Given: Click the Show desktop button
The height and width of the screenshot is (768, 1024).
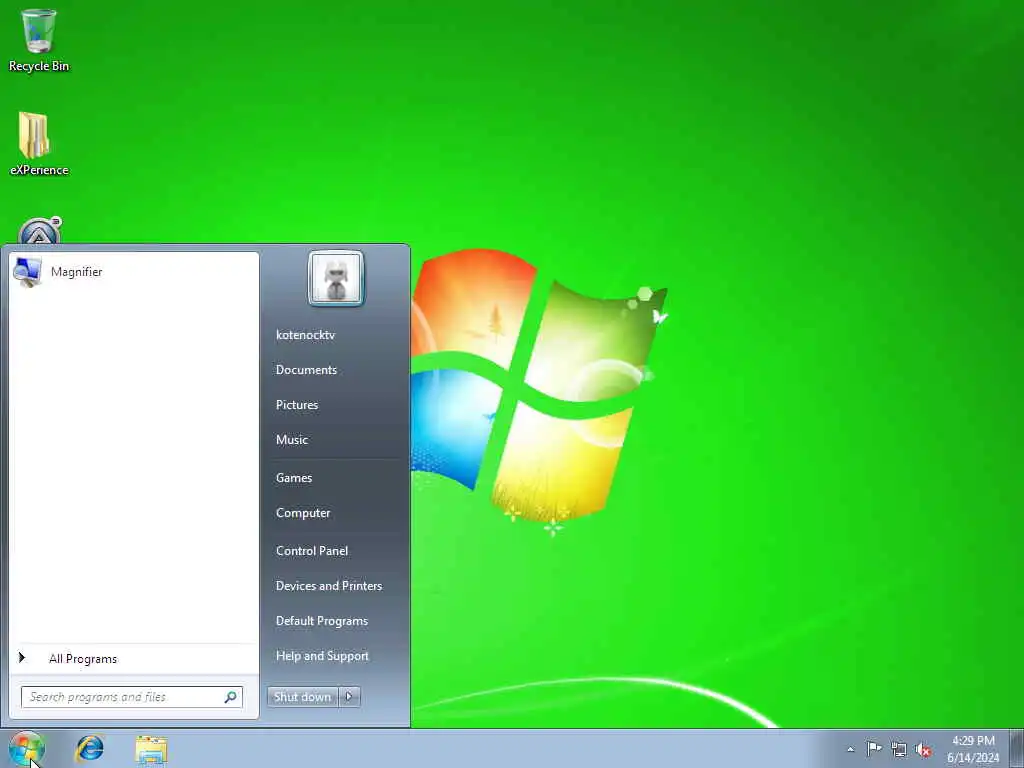Looking at the screenshot, I should point(1017,749).
